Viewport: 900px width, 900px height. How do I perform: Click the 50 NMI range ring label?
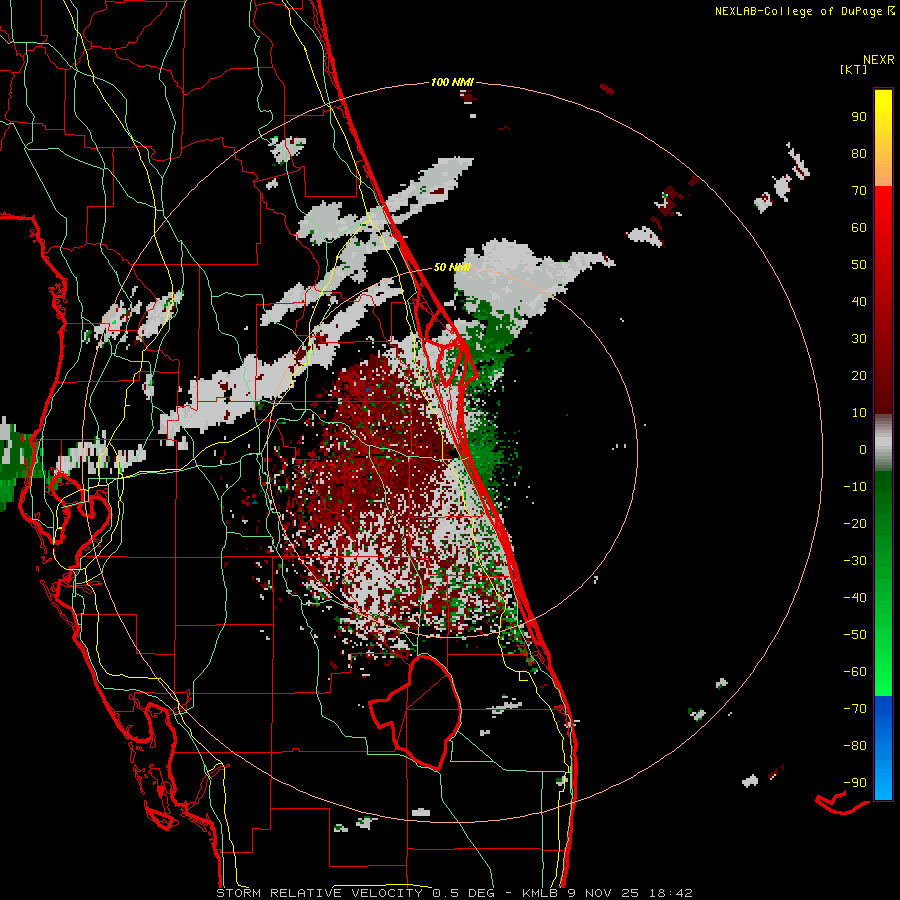(x=452, y=267)
